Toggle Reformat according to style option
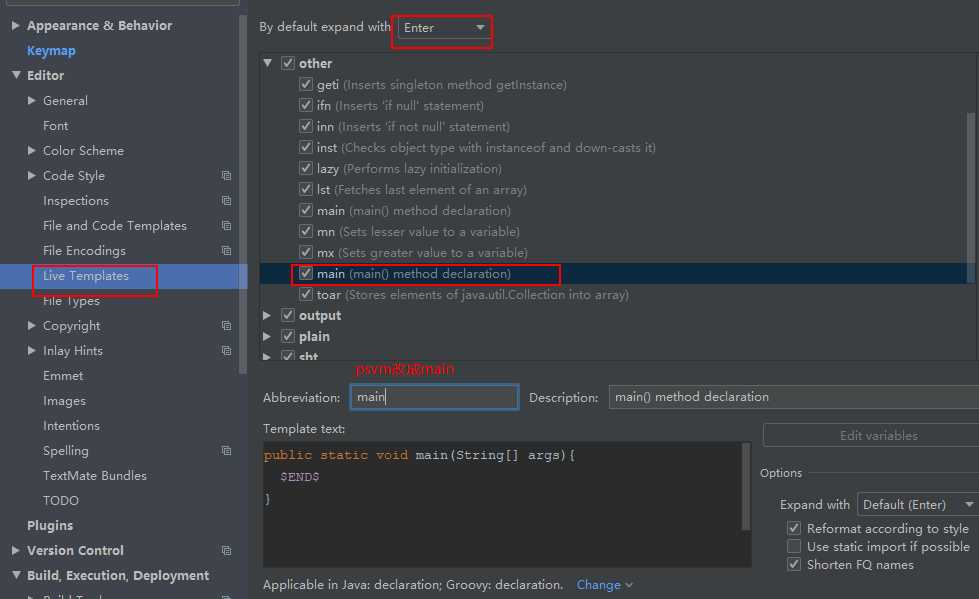Image resolution: width=979 pixels, height=599 pixels. [794, 528]
